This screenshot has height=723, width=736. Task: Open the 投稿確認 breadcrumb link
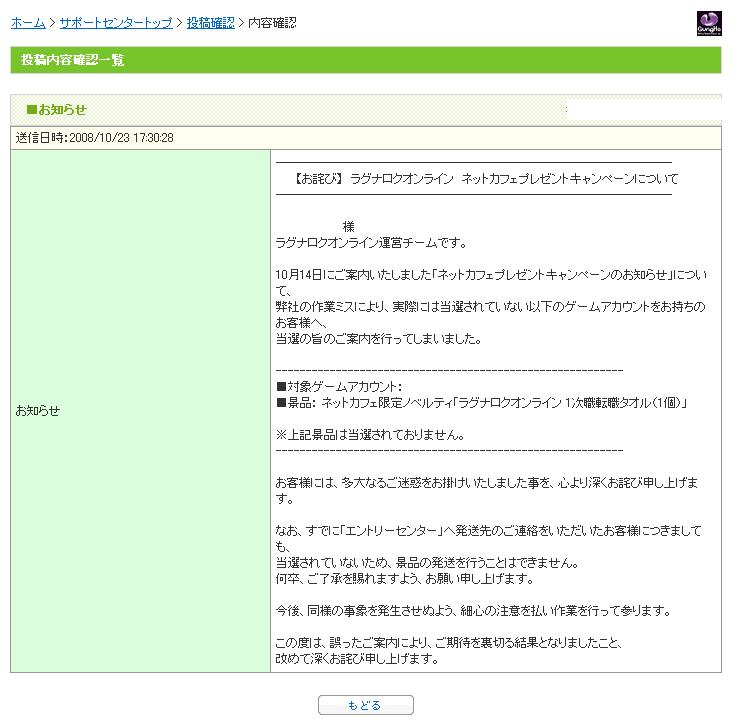[210, 23]
